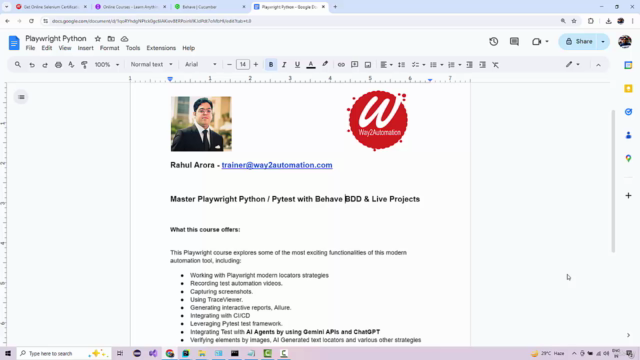Decrease font size minus button
Viewport: 640px width, 360px height.
click(x=229, y=64)
